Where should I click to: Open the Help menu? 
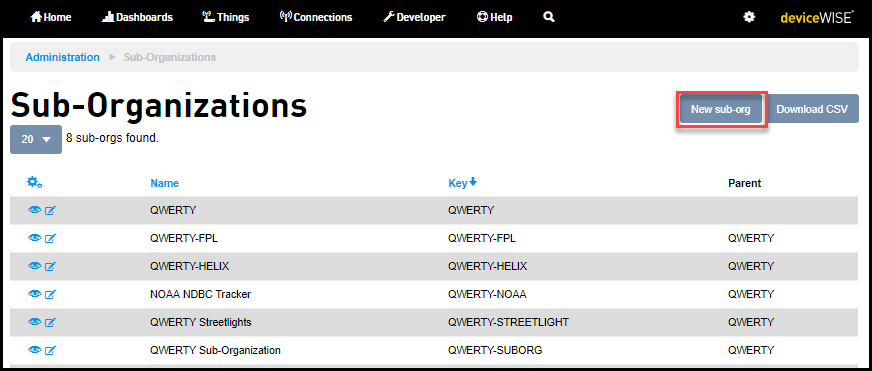[x=494, y=17]
